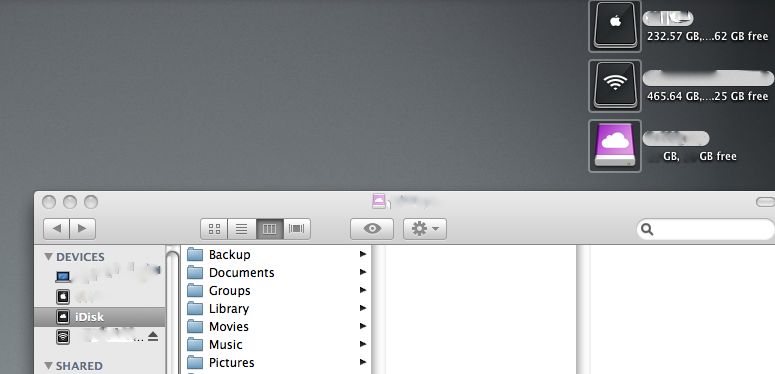775x374 pixels.
Task: Click the Backup folder icon
Action: point(195,254)
